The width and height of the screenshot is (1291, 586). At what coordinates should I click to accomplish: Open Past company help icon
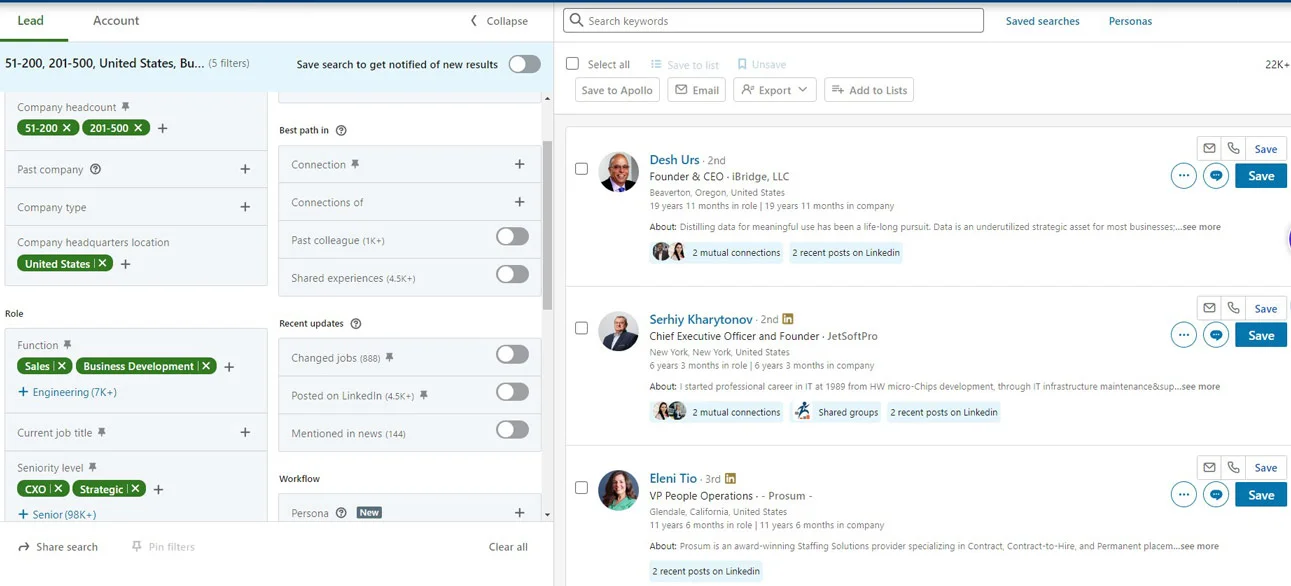(x=96, y=169)
